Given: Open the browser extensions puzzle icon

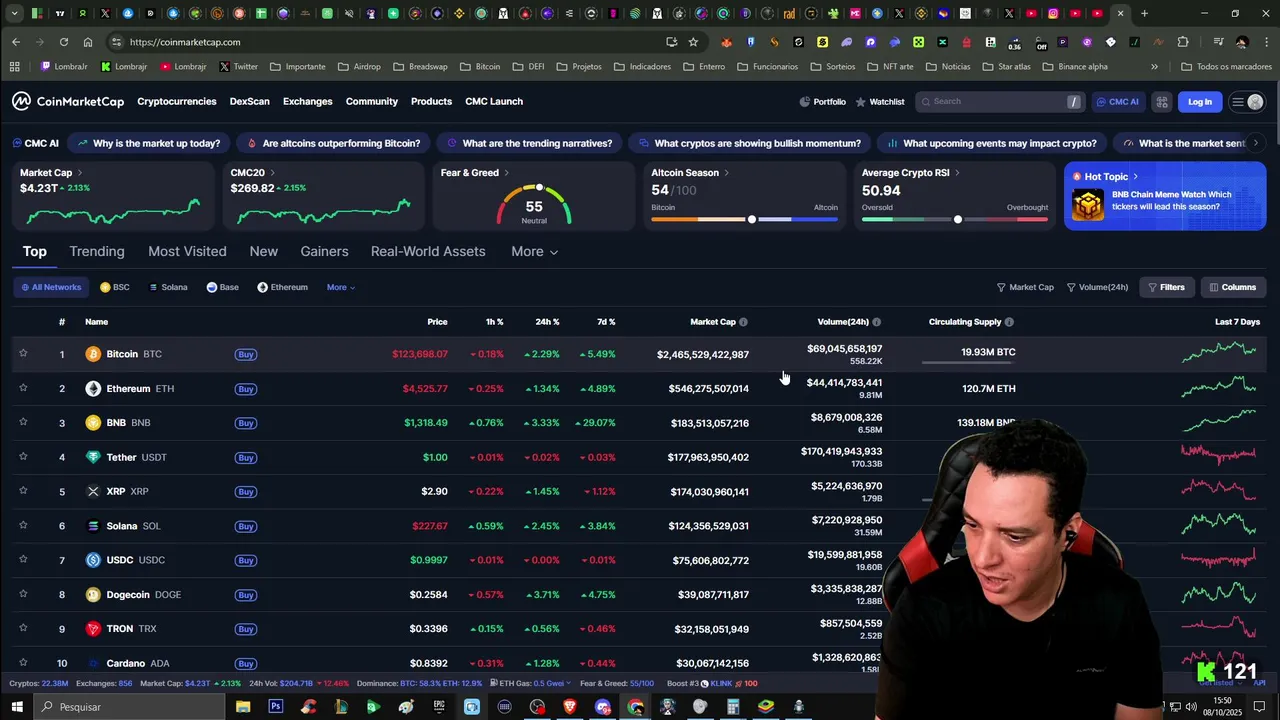Looking at the screenshot, I should click(x=1183, y=42).
